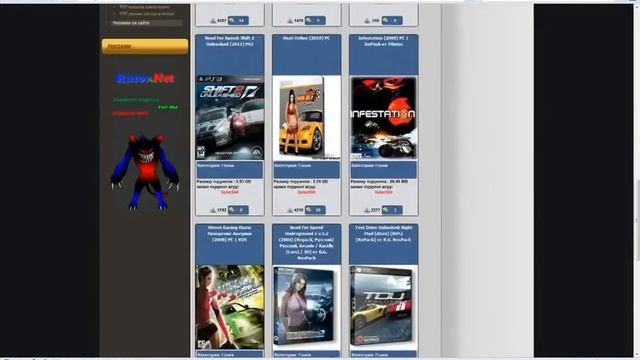Open the Need for Speed Underground 2 title link

(306, 242)
